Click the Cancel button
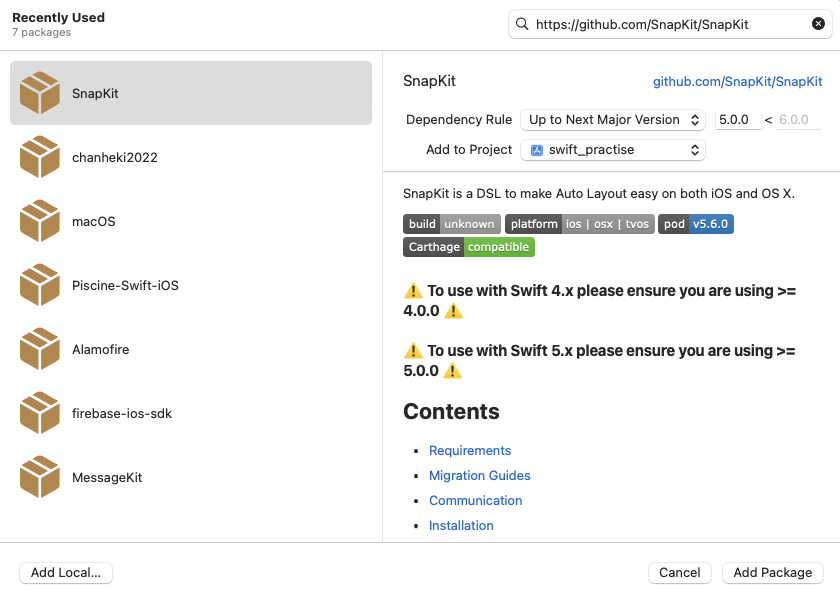Viewport: 840px width, 595px height. point(679,573)
